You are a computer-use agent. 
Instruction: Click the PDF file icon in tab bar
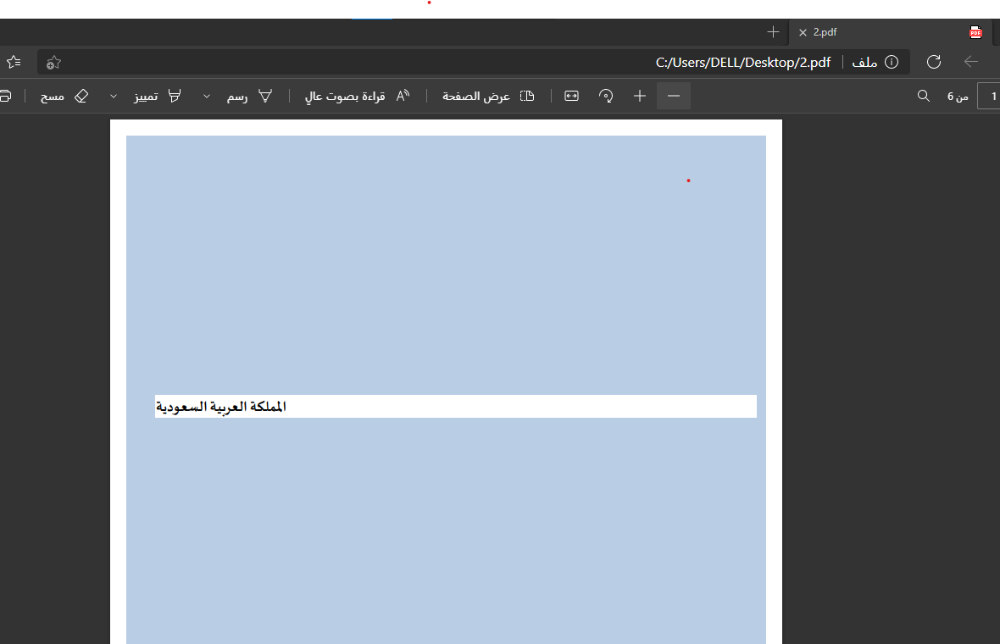(975, 32)
